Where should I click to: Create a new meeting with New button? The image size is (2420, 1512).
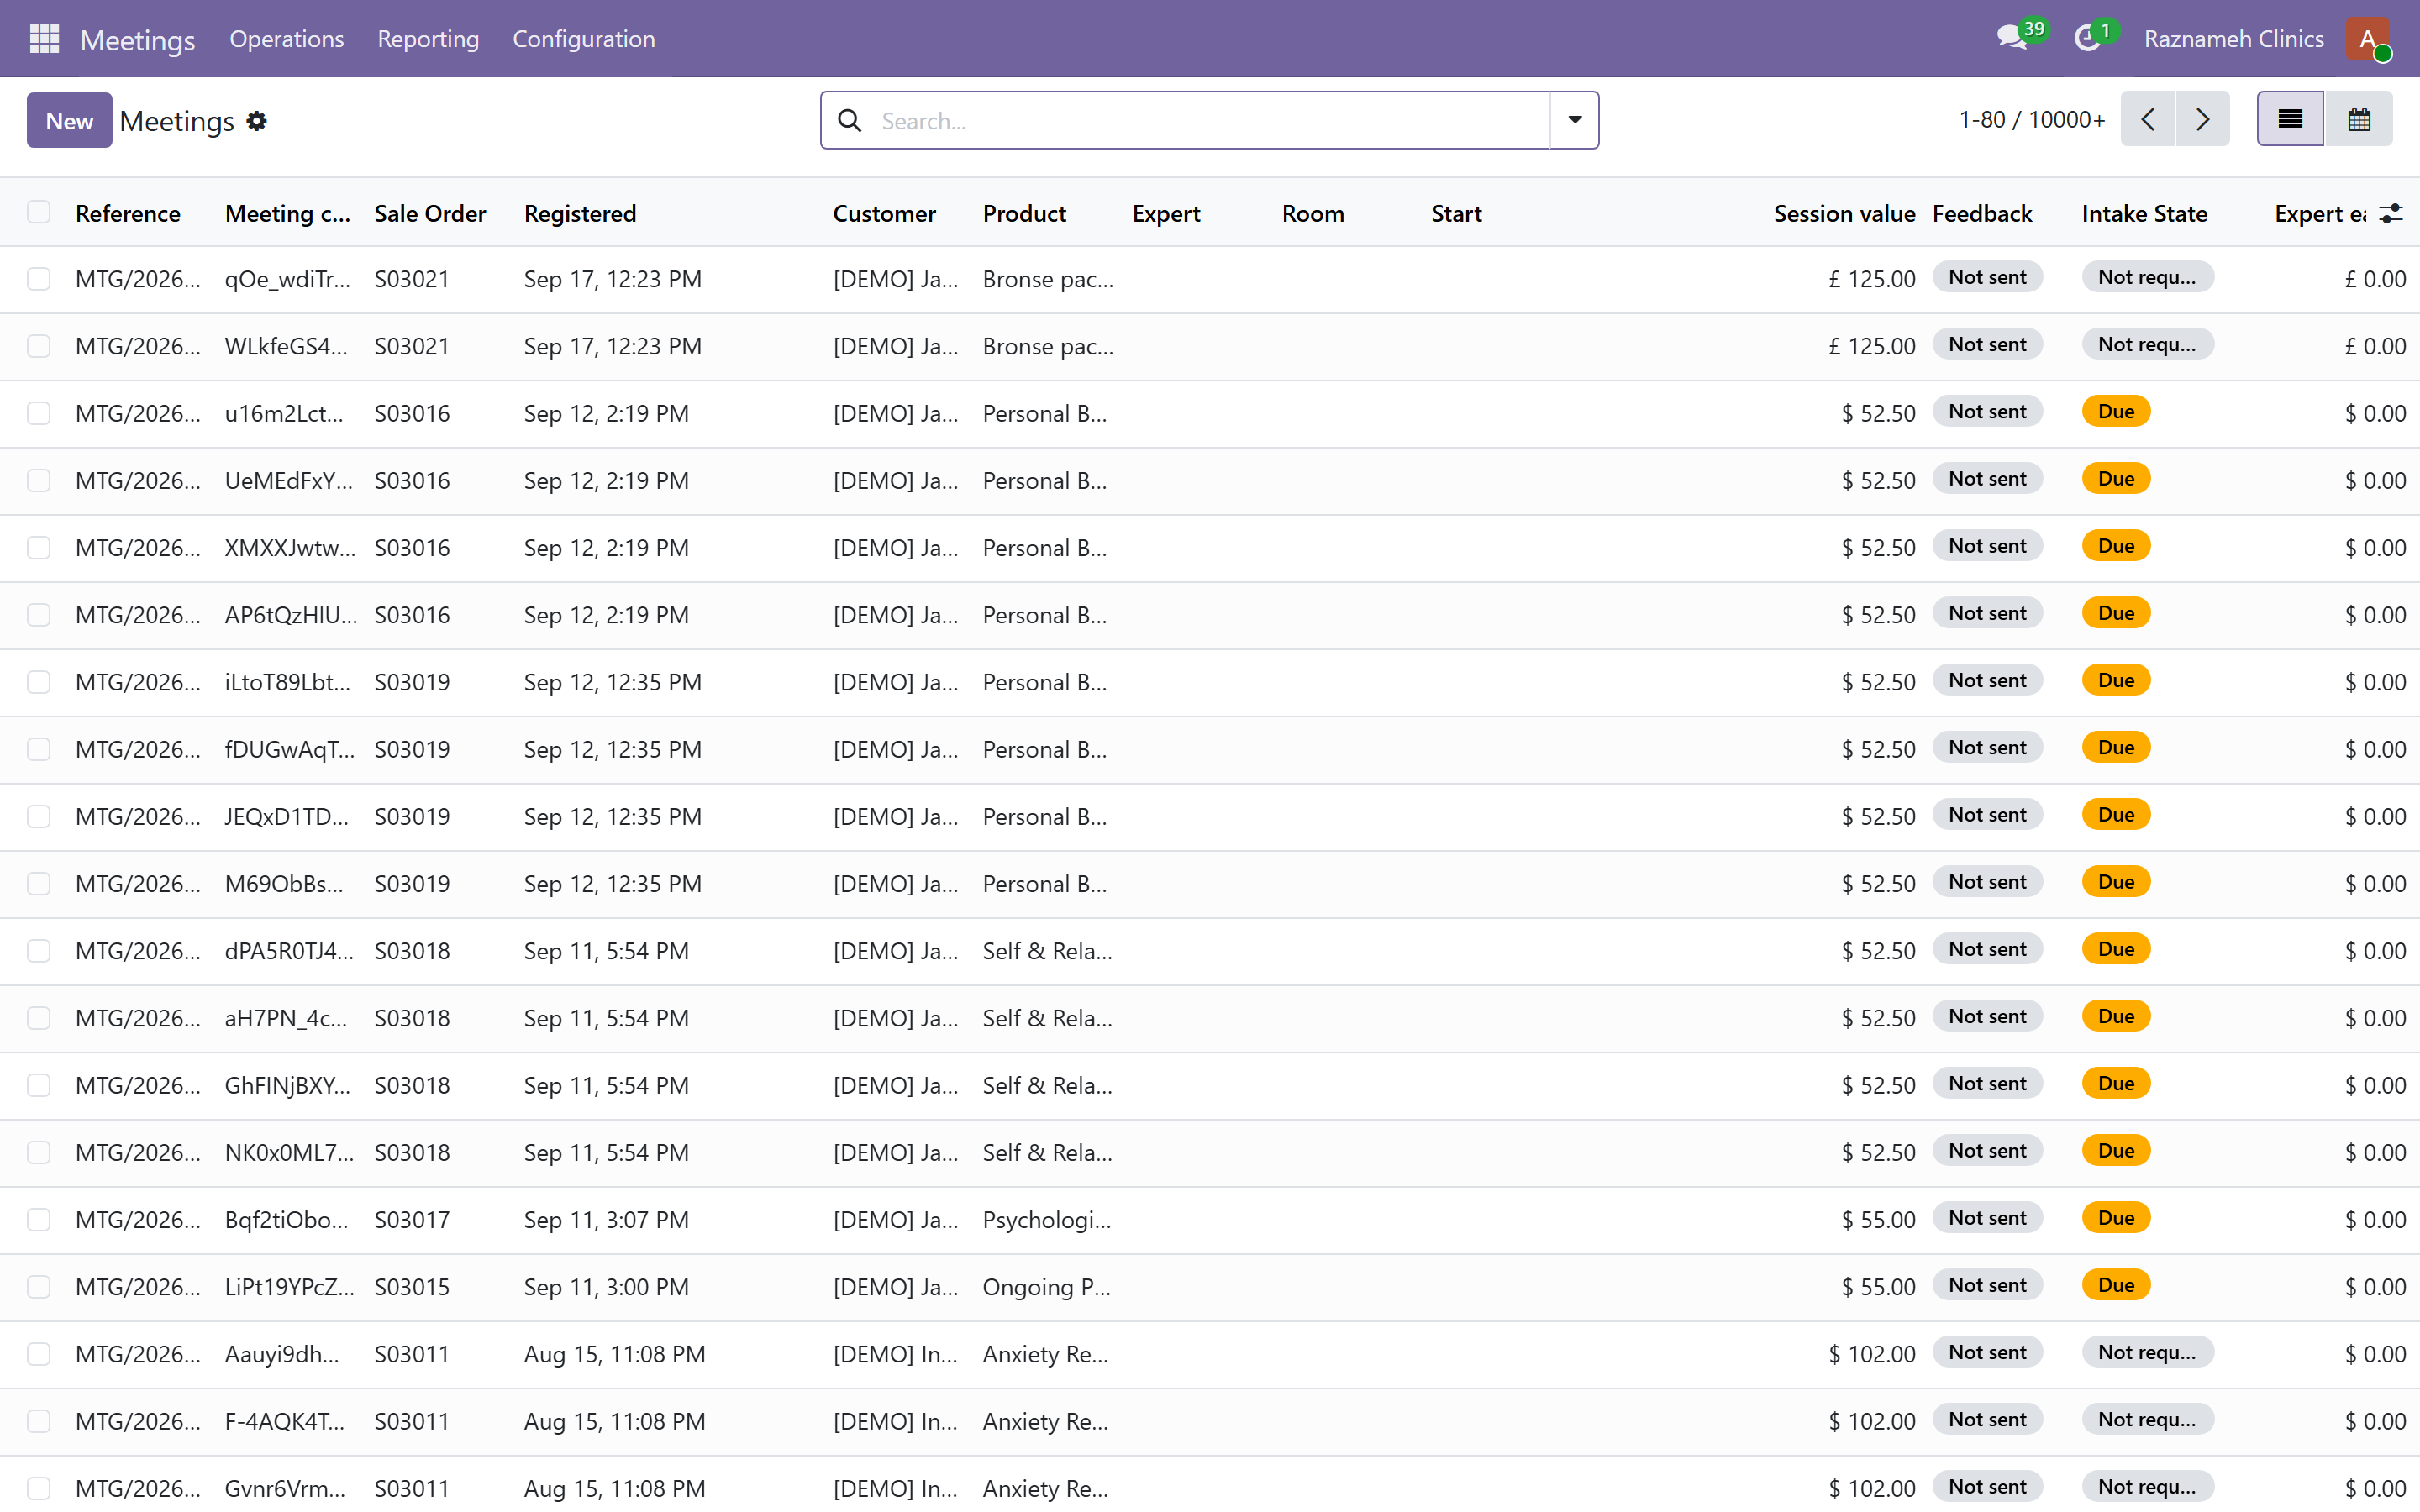69,120
